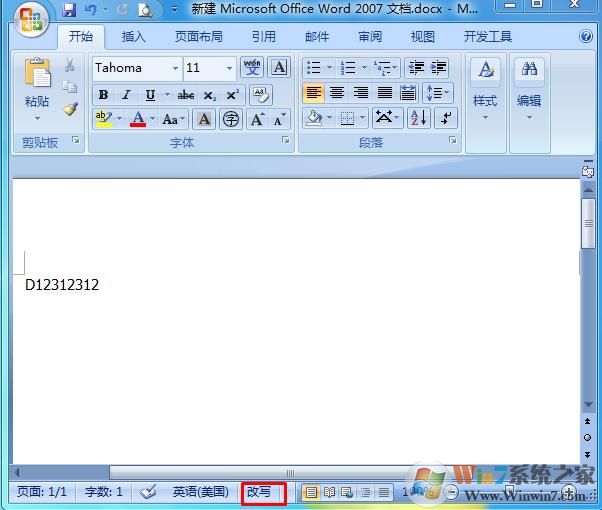Toggle strikethrough abc formatting
The image size is (602, 510).
point(185,94)
